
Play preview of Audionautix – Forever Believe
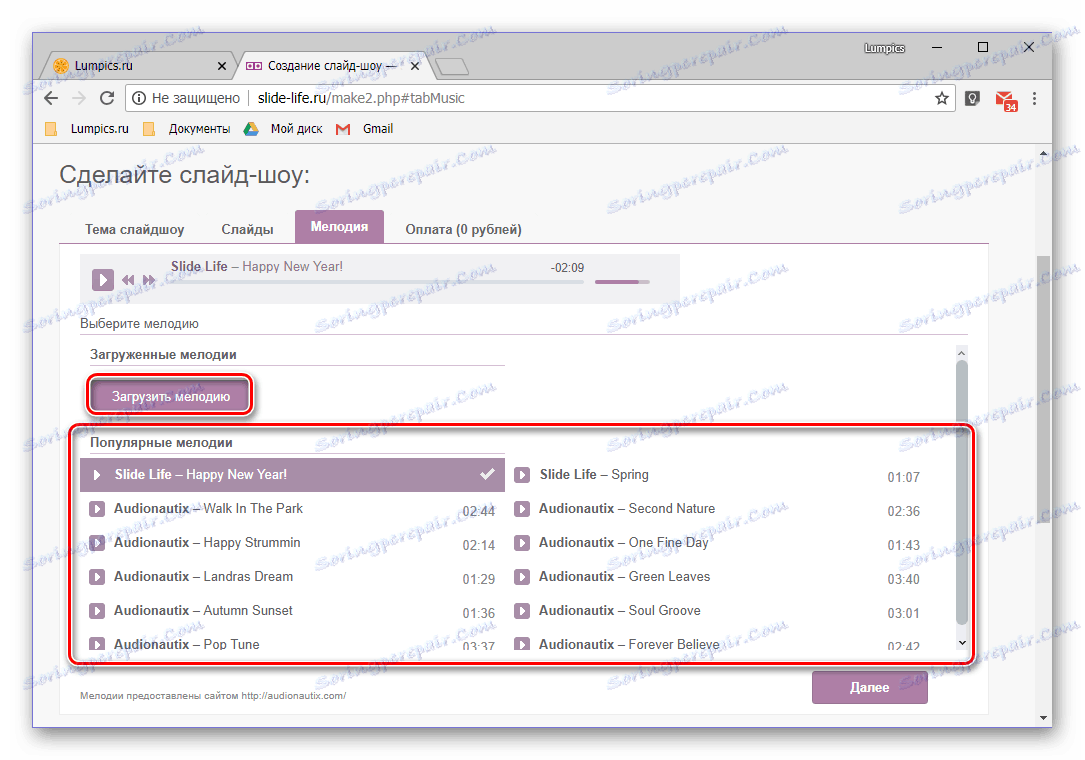click(x=522, y=644)
